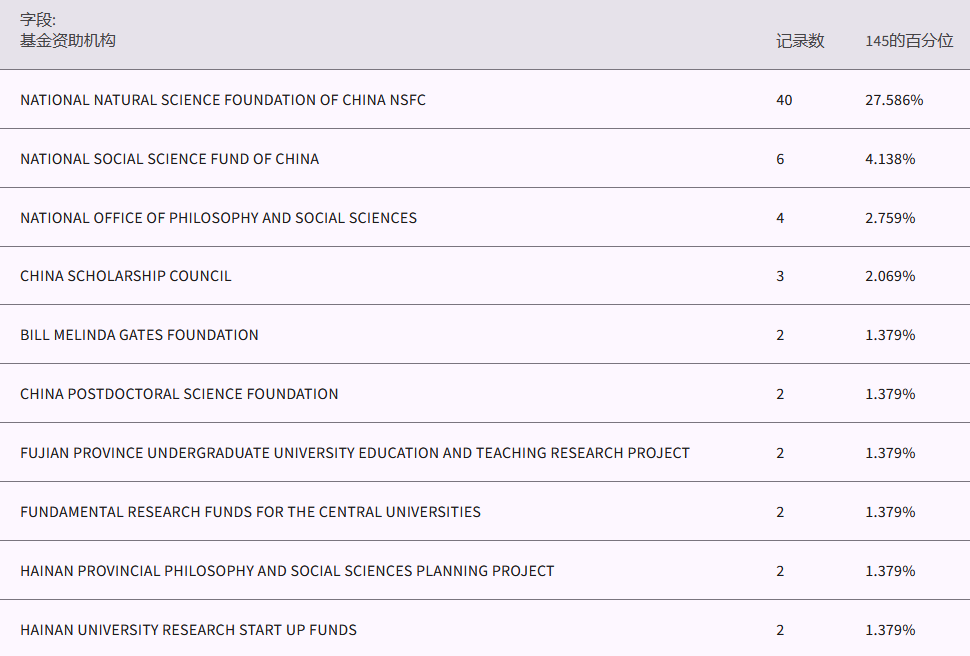The width and height of the screenshot is (970, 656).
Task: Click the 记录数 column header
Action: (x=800, y=41)
